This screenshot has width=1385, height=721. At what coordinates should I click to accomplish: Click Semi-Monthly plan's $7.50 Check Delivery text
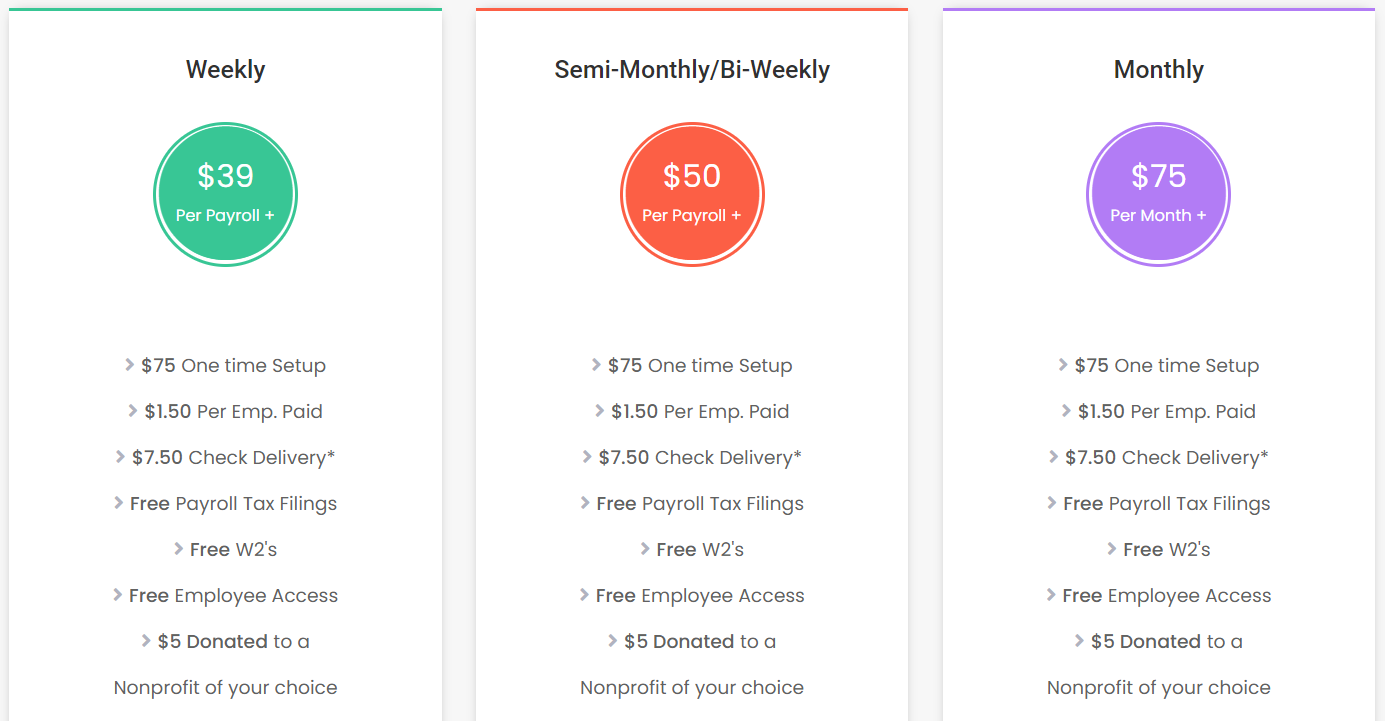(x=700, y=458)
